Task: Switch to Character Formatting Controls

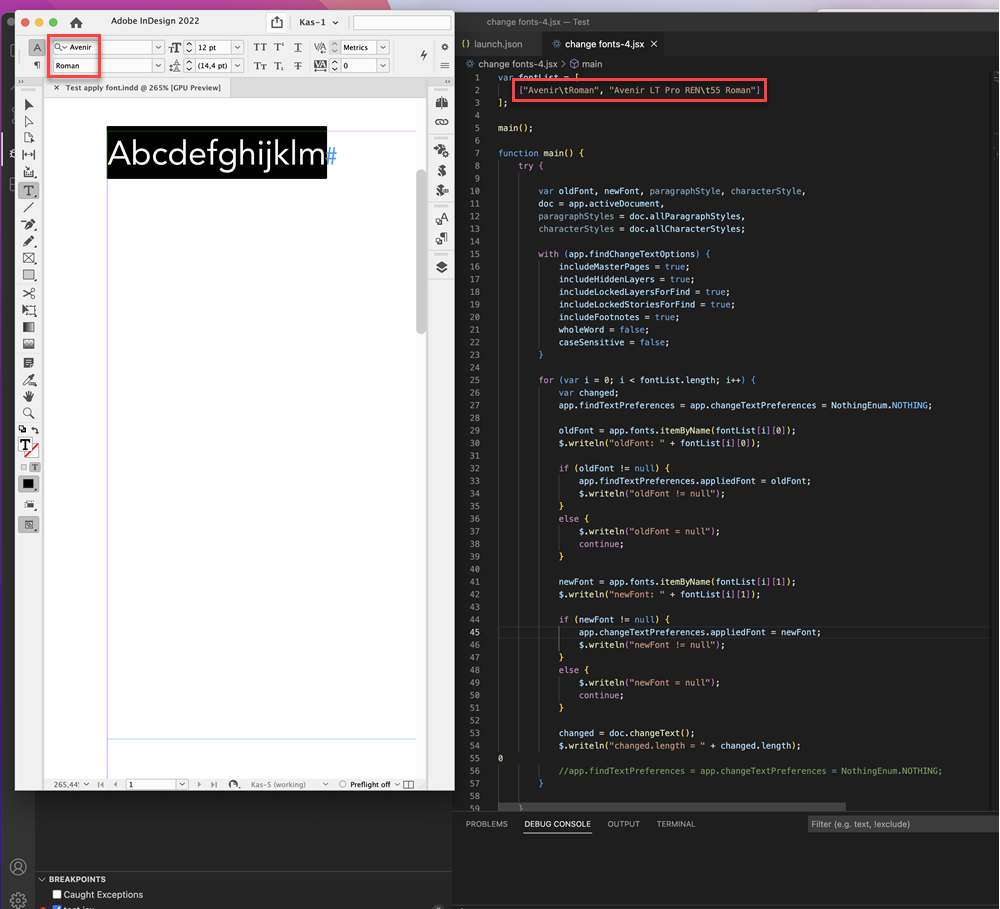Action: 37,47
